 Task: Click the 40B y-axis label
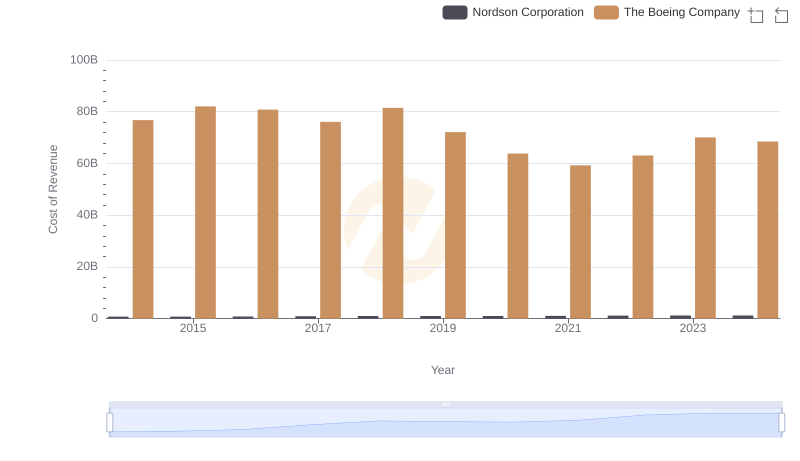pyautogui.click(x=87, y=215)
